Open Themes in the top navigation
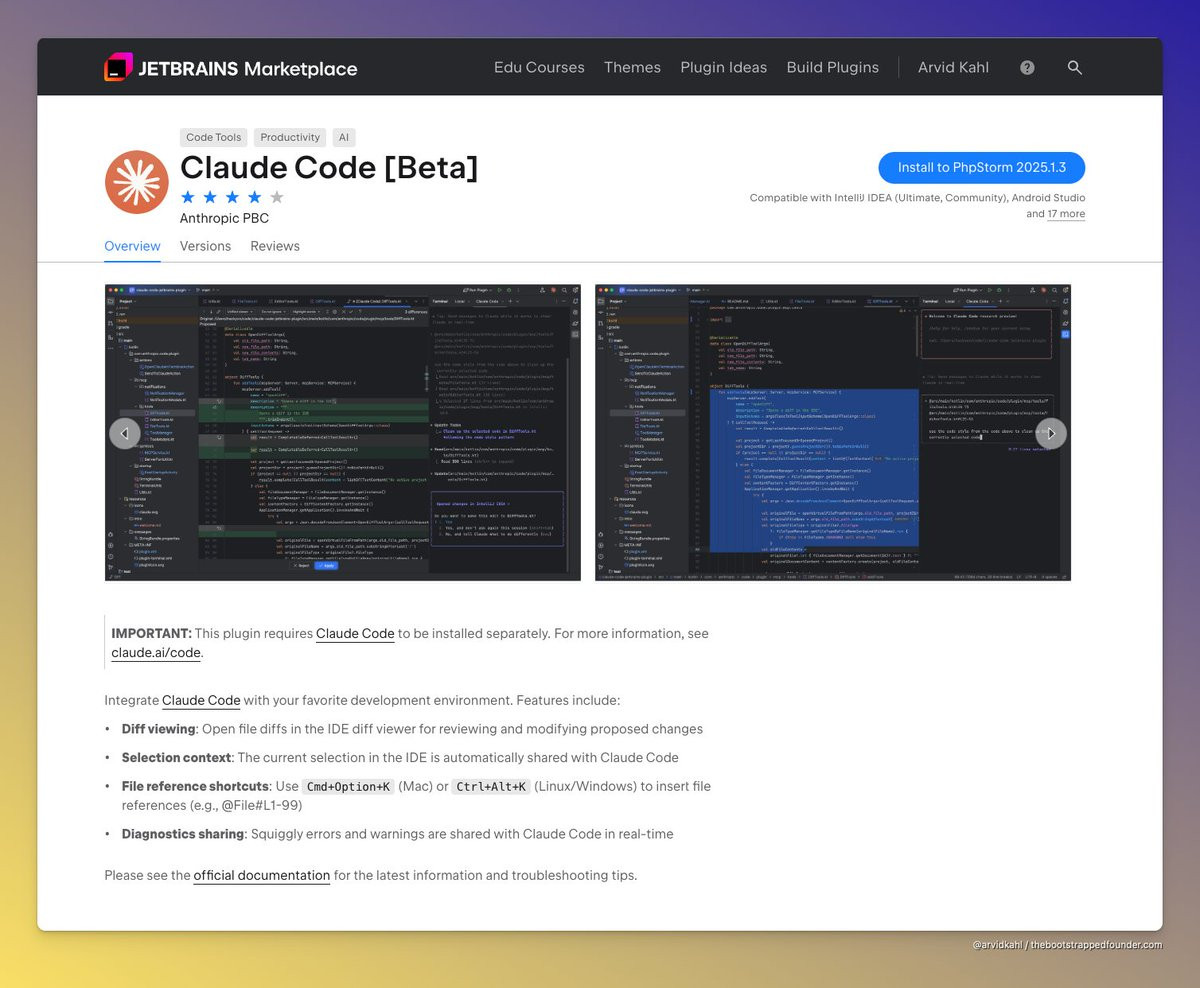Image resolution: width=1200 pixels, height=988 pixels. [632, 68]
